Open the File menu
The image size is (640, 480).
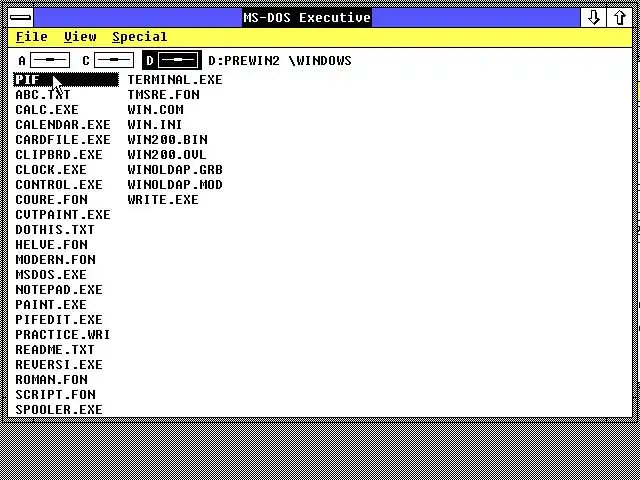(31, 37)
